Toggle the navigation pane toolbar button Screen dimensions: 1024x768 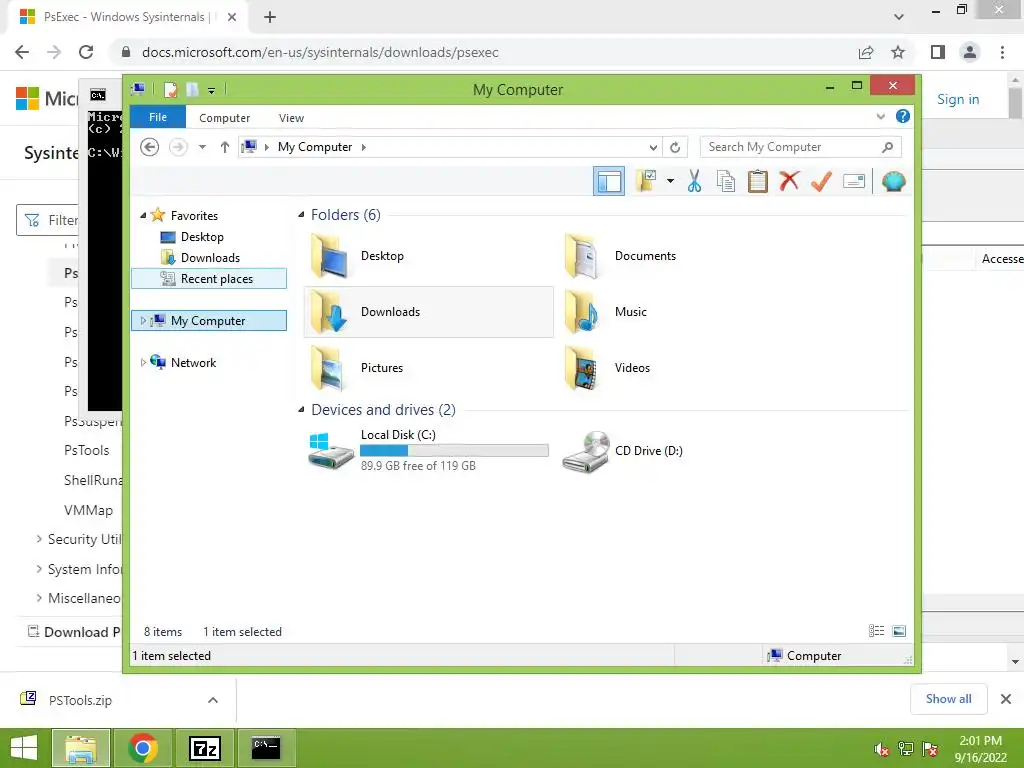(609, 181)
